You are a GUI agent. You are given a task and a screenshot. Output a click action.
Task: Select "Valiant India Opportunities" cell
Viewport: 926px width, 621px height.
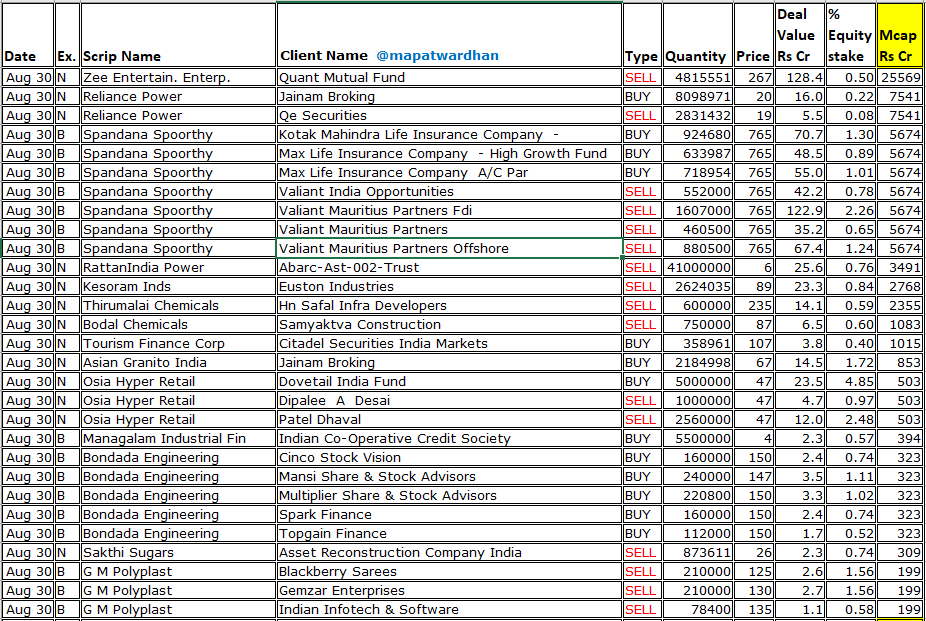pos(449,191)
